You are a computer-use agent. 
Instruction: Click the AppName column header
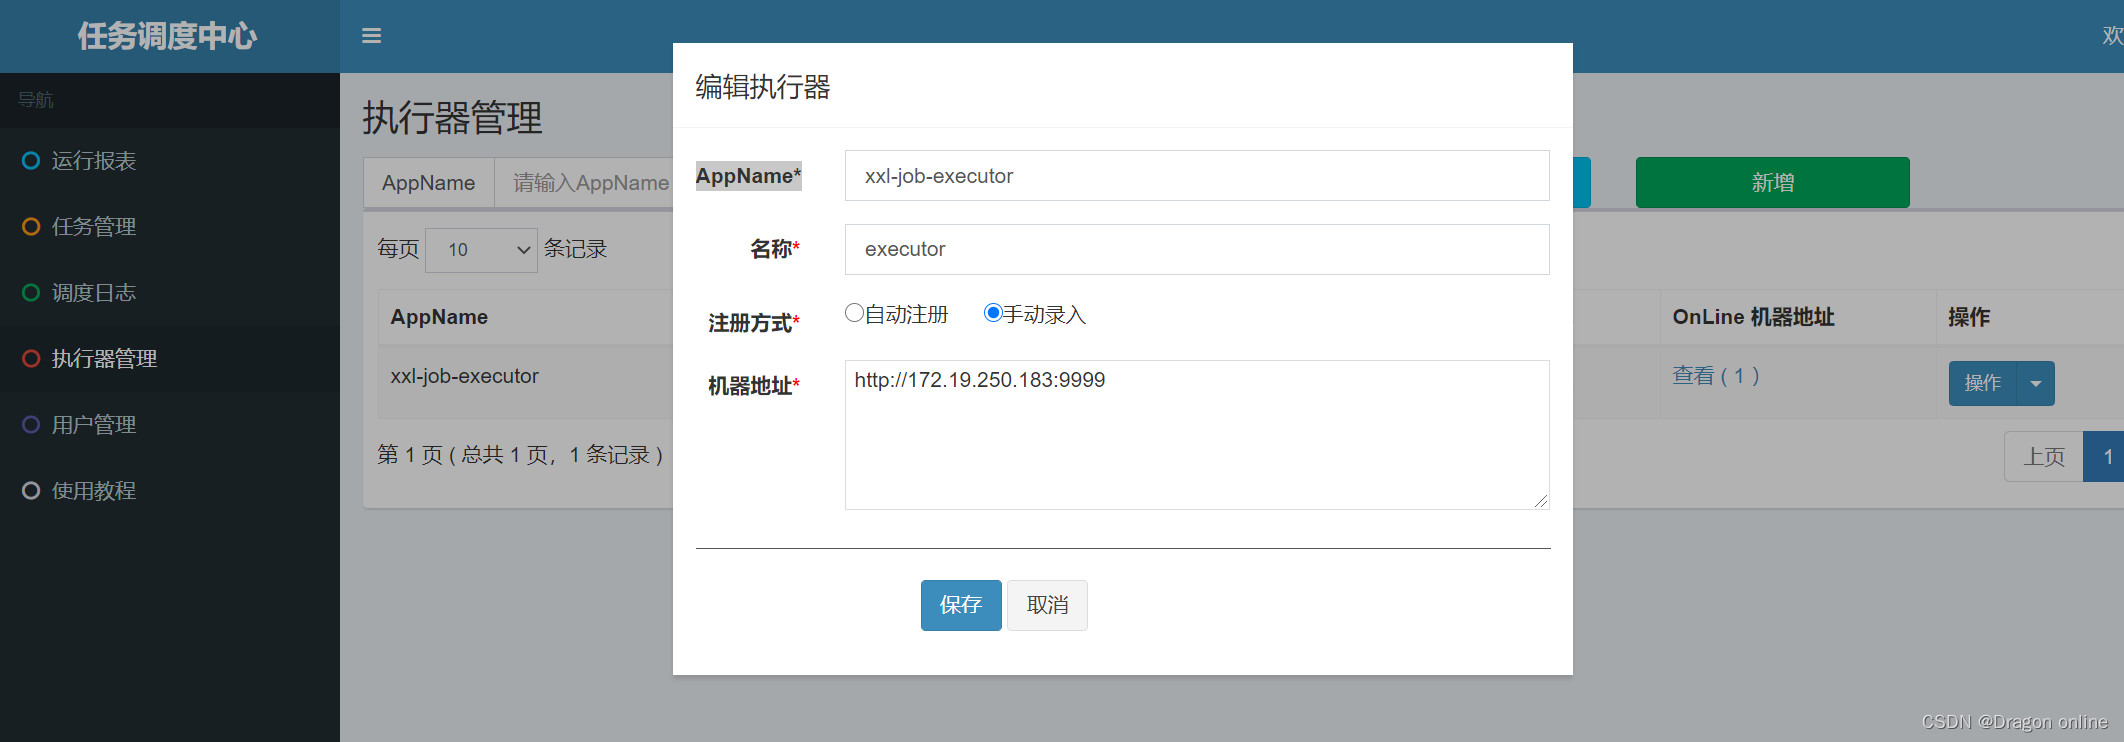(439, 317)
